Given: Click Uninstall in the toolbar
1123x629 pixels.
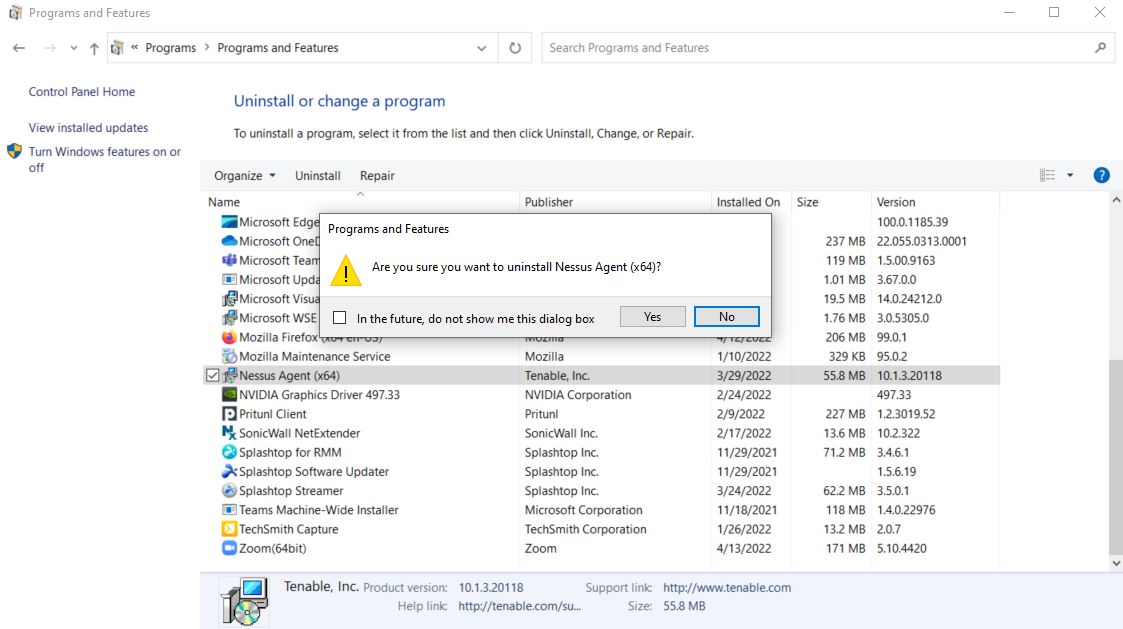Looking at the screenshot, I should [x=318, y=176].
